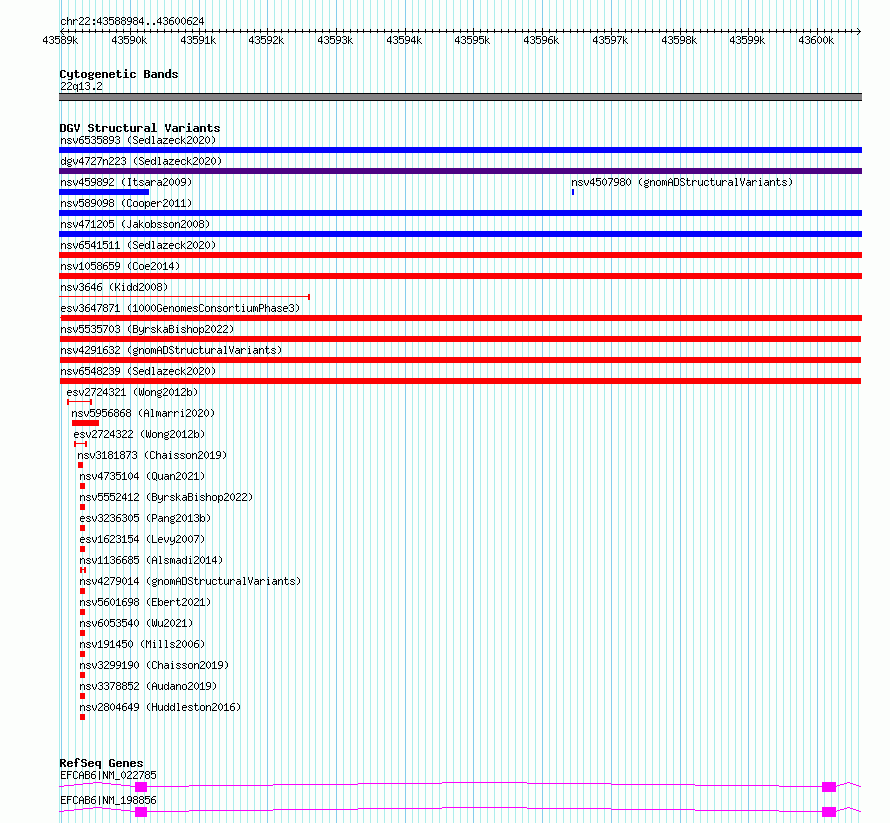
Task: Click nsv471205 (Jakobsson2008) label
Action: point(135,224)
